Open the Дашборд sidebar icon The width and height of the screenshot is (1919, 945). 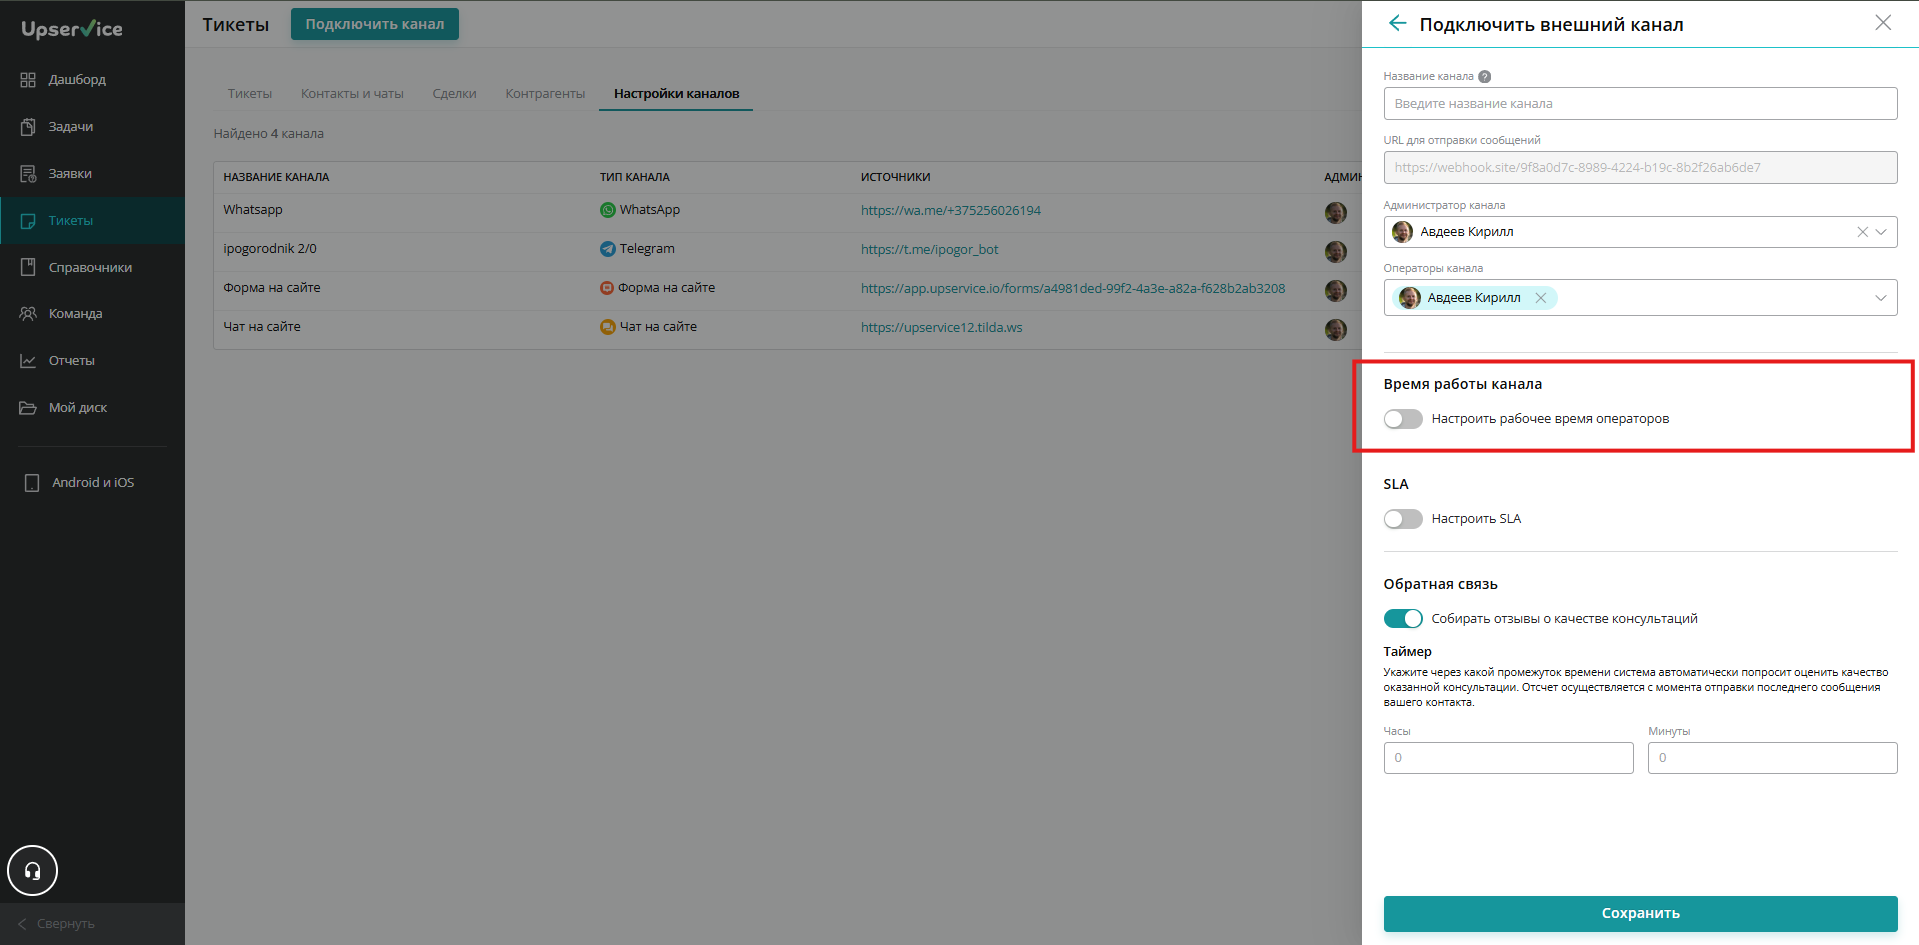(28, 80)
